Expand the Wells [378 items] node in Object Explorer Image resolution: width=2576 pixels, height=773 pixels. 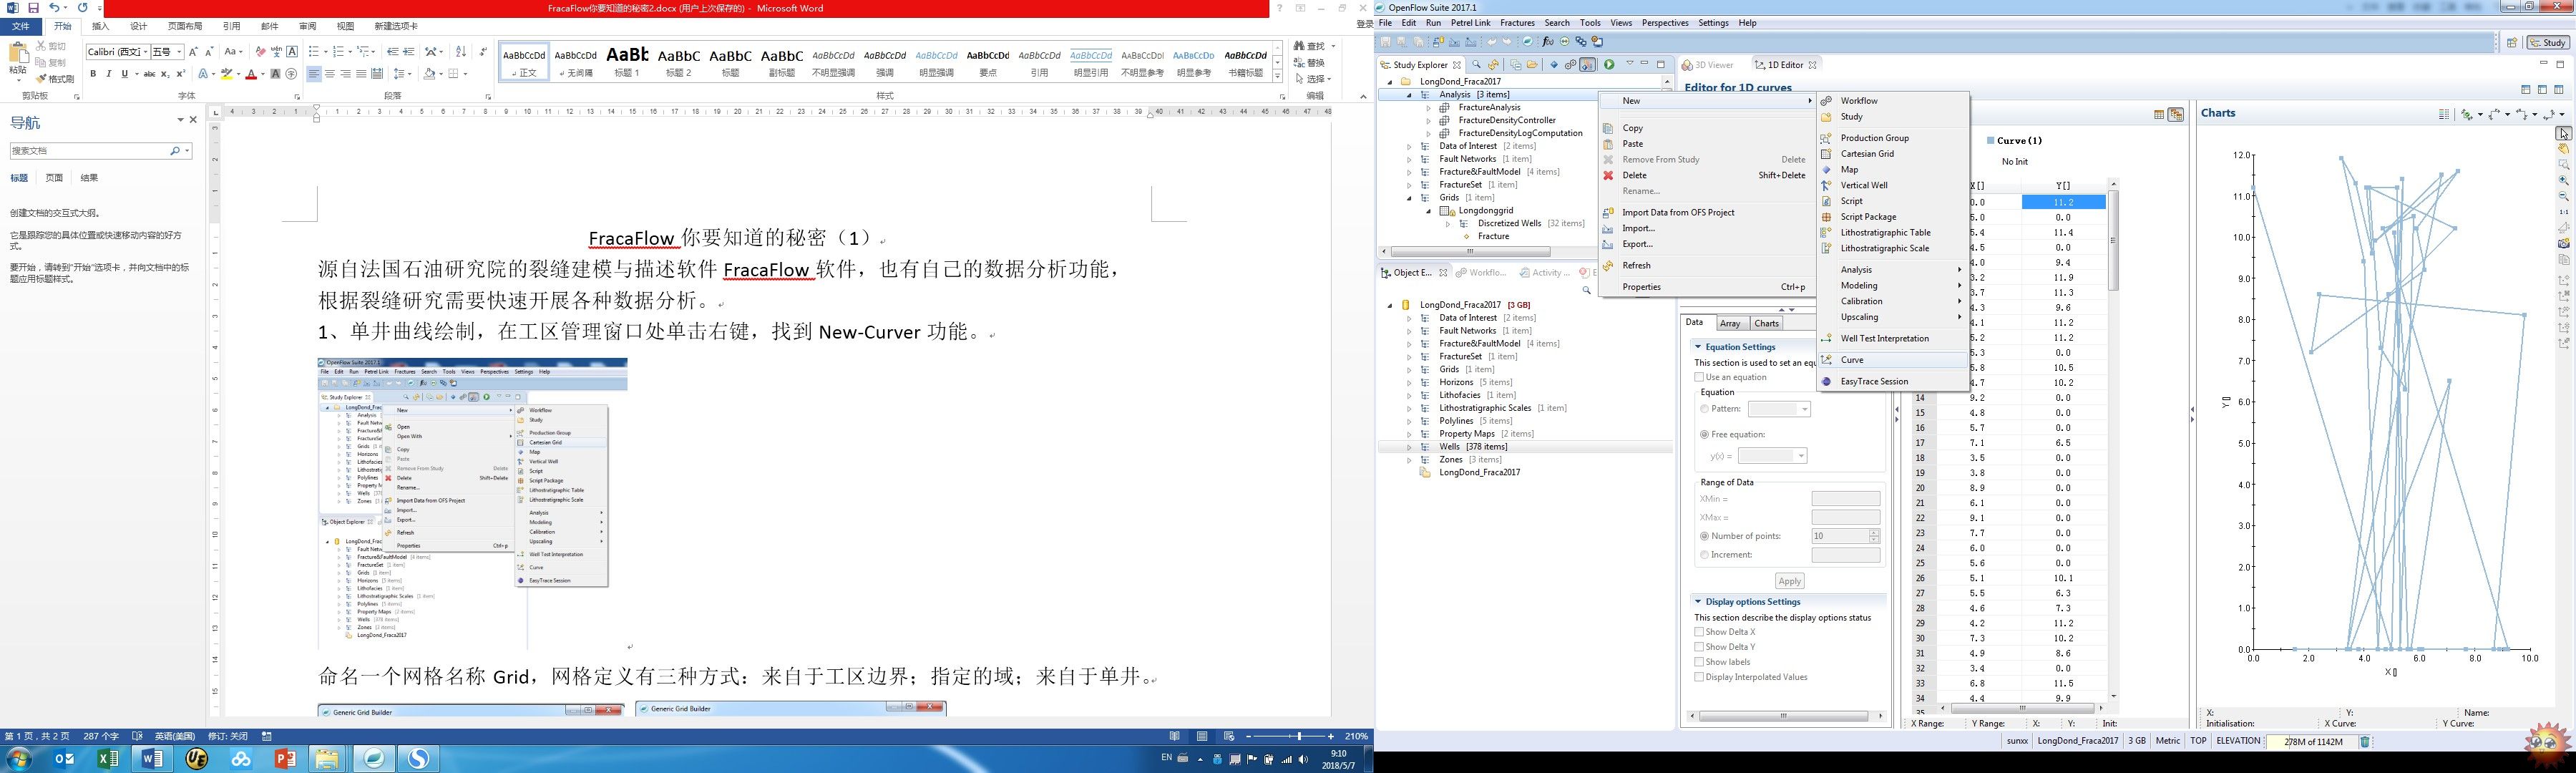(1409, 447)
